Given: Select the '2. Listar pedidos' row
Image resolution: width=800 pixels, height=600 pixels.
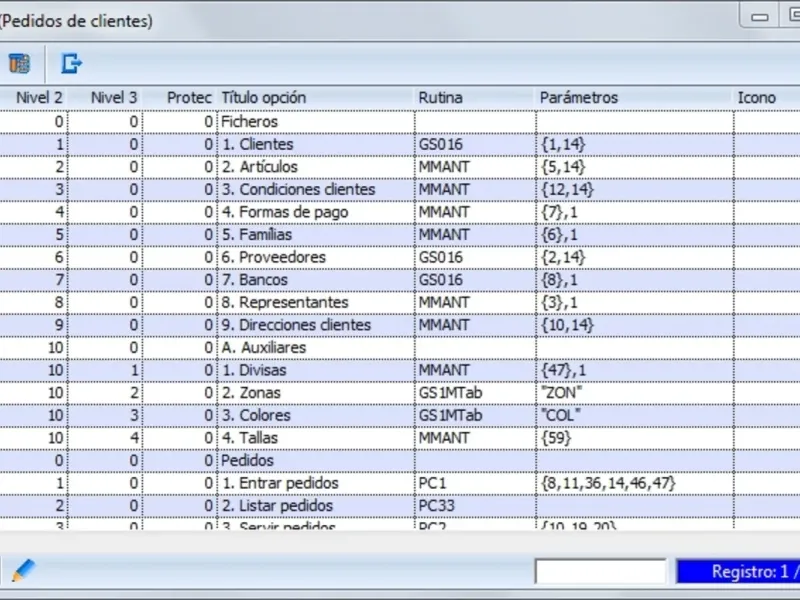Looking at the screenshot, I should (x=400, y=506).
